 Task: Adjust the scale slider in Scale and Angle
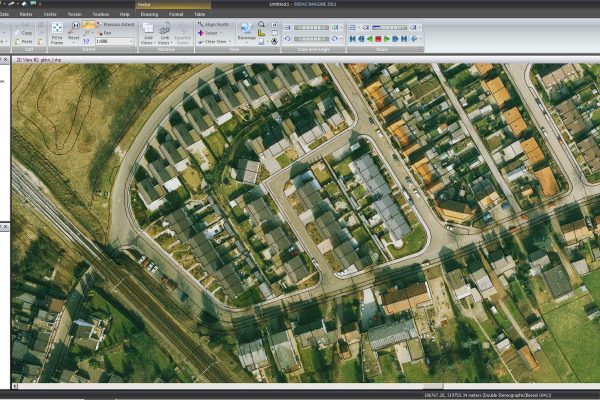tap(311, 28)
